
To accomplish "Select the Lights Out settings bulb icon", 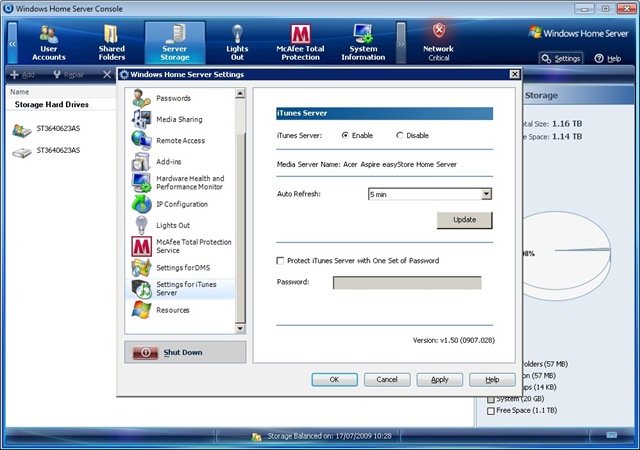I will pyautogui.click(x=141, y=225).
